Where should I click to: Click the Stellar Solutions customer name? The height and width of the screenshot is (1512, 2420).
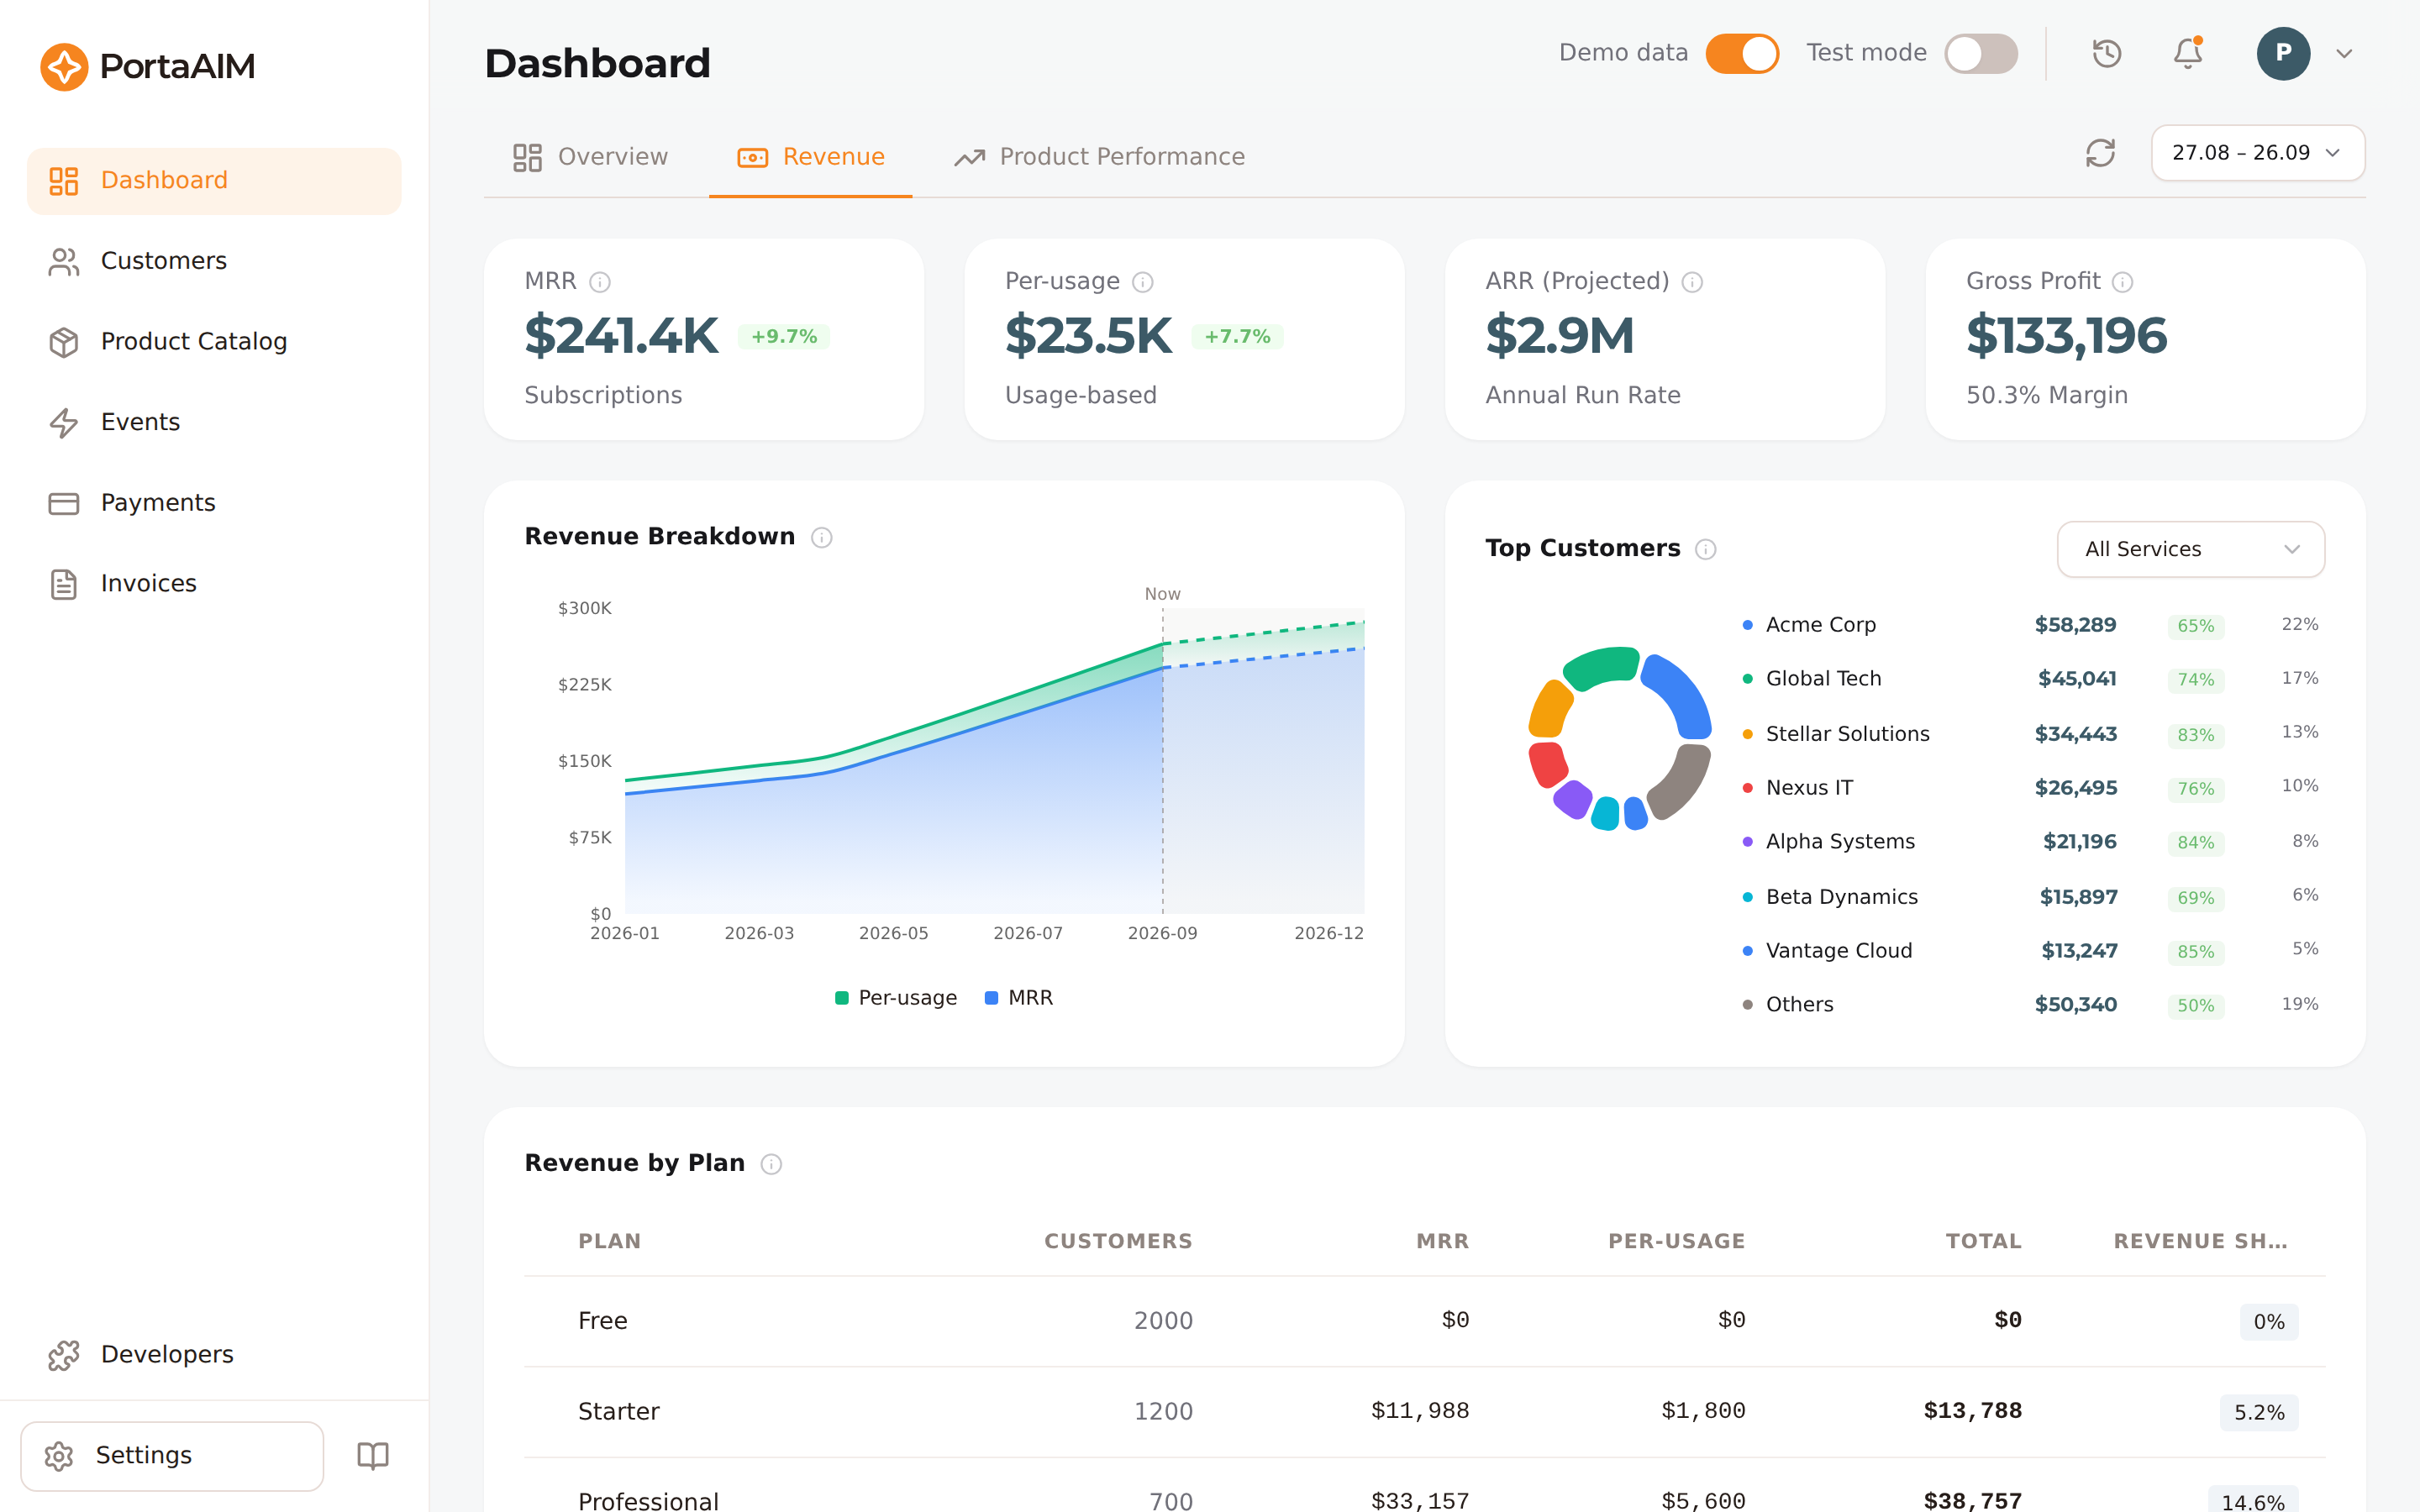tap(1847, 734)
